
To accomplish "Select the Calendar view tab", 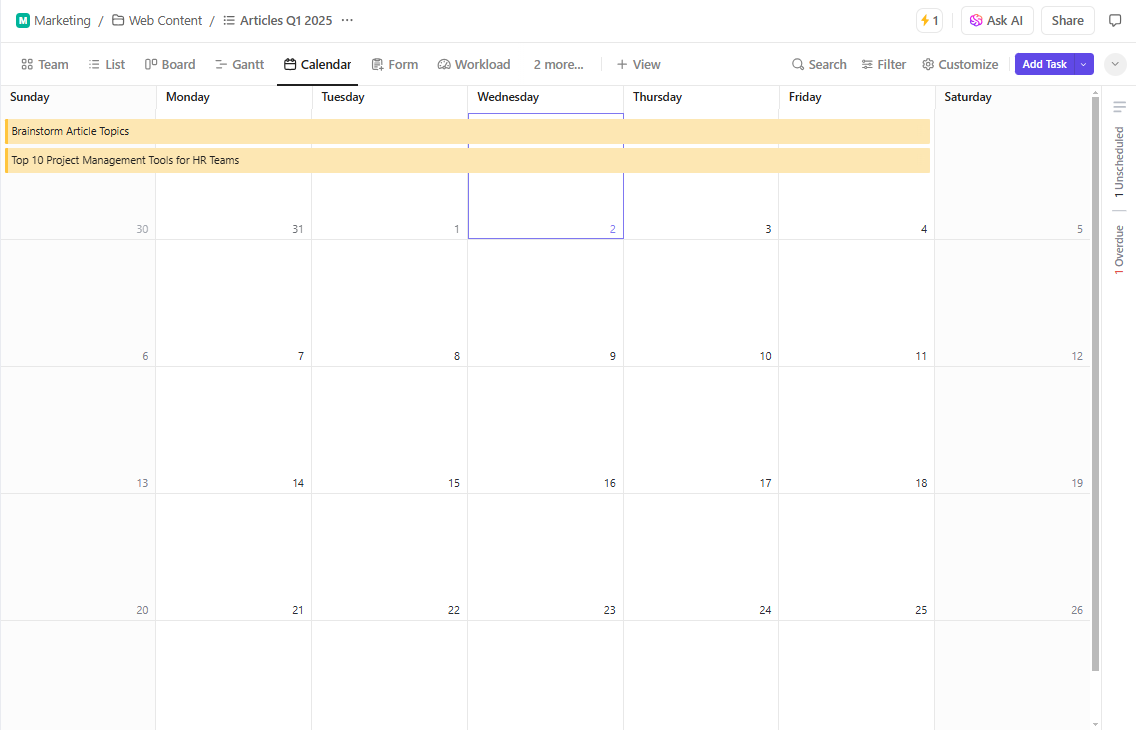I will pos(317,64).
